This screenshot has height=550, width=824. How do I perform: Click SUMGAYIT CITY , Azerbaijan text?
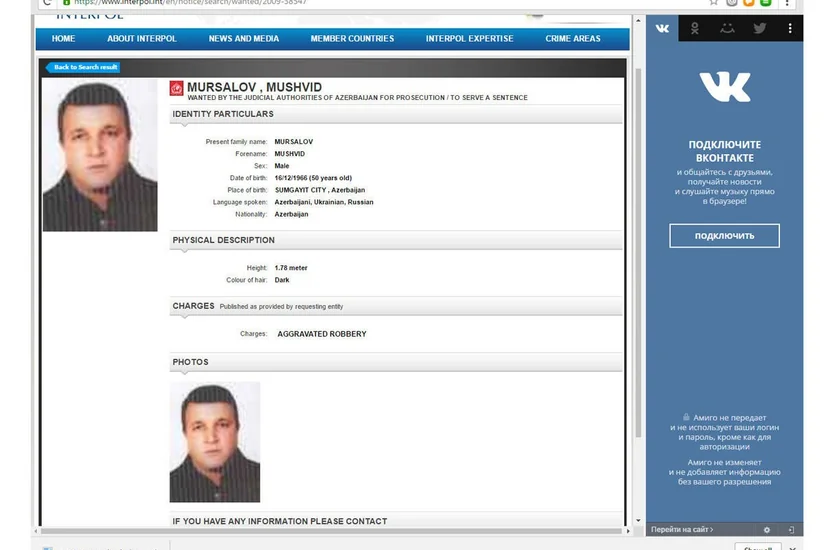320,190
